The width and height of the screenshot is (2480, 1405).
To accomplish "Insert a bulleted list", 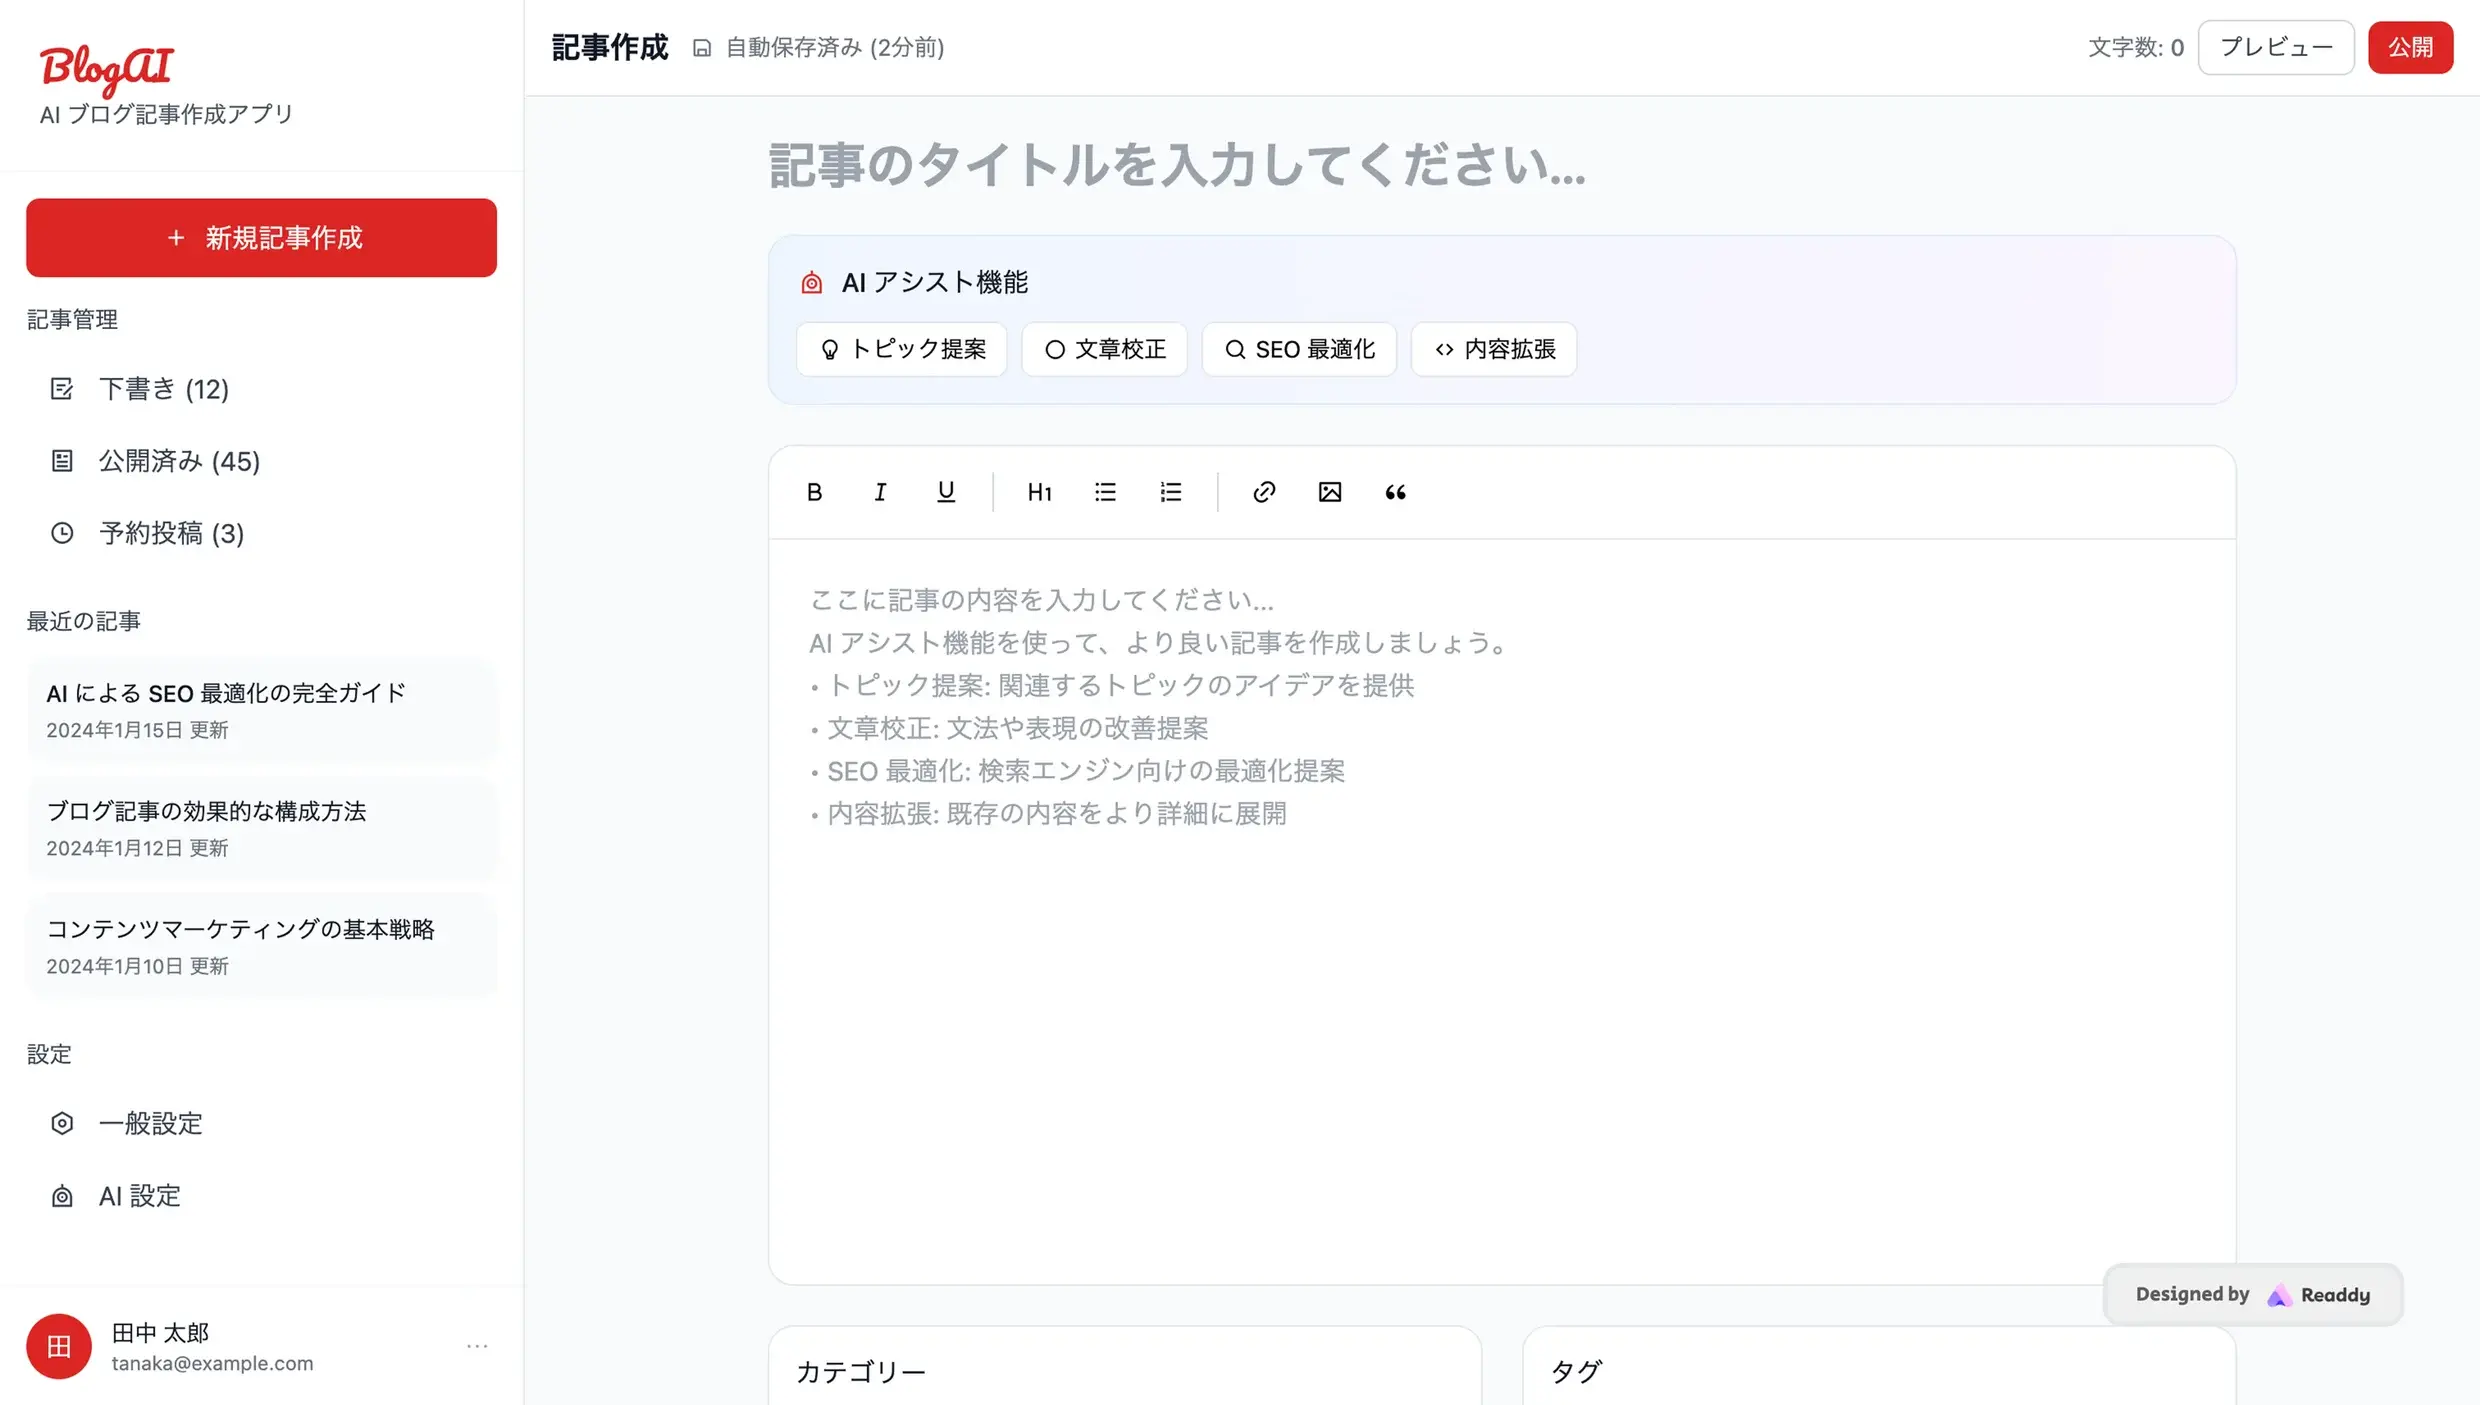I will pyautogui.click(x=1105, y=491).
